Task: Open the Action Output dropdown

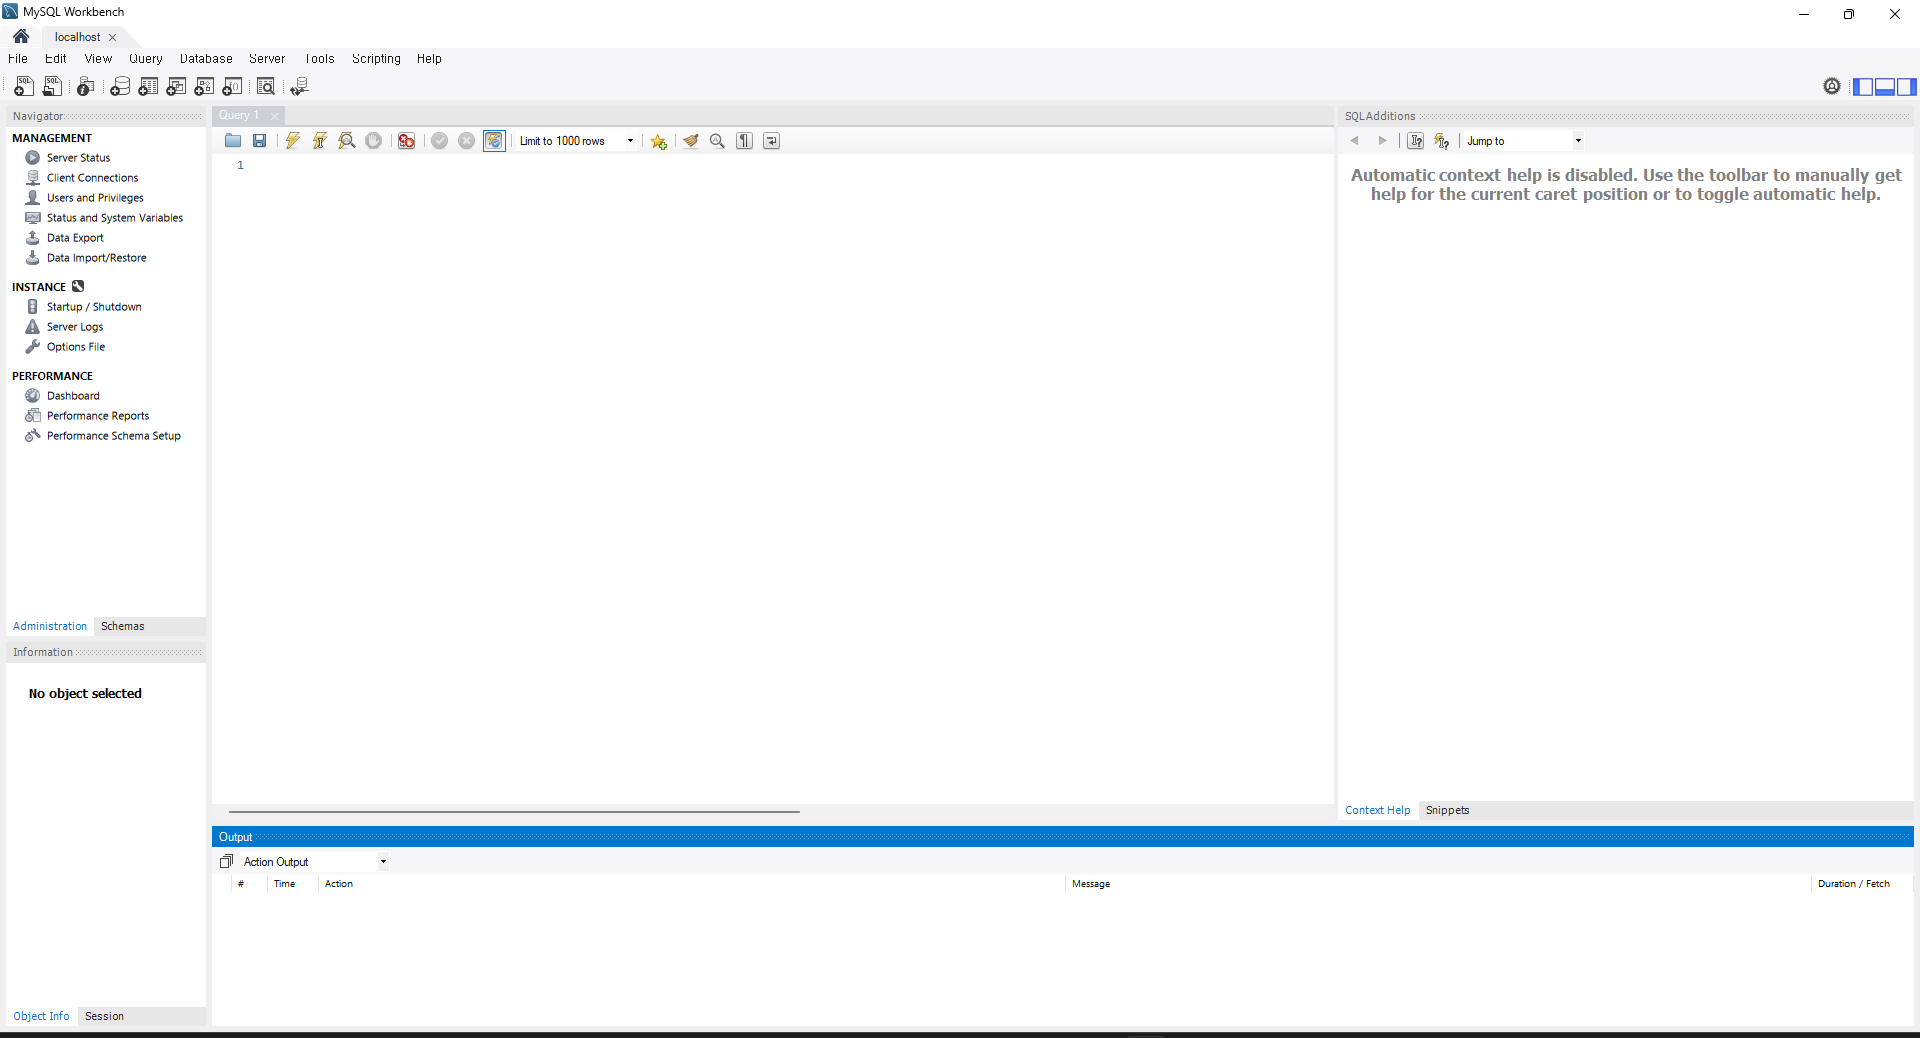Action: 314,862
